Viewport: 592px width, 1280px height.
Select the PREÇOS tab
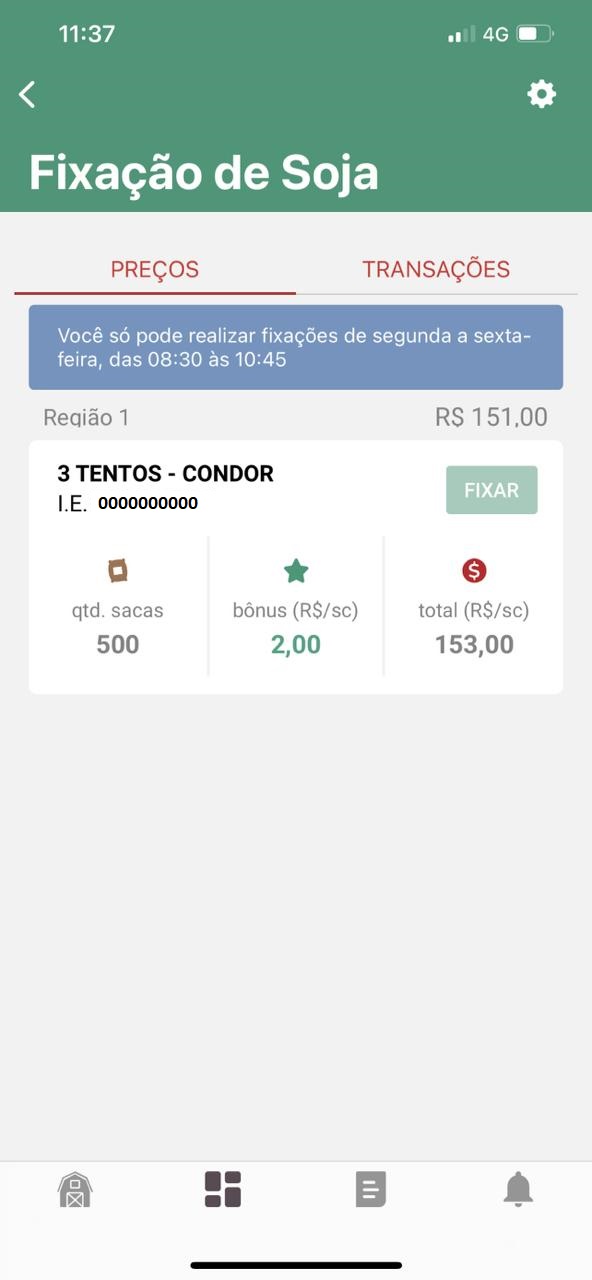(x=155, y=269)
